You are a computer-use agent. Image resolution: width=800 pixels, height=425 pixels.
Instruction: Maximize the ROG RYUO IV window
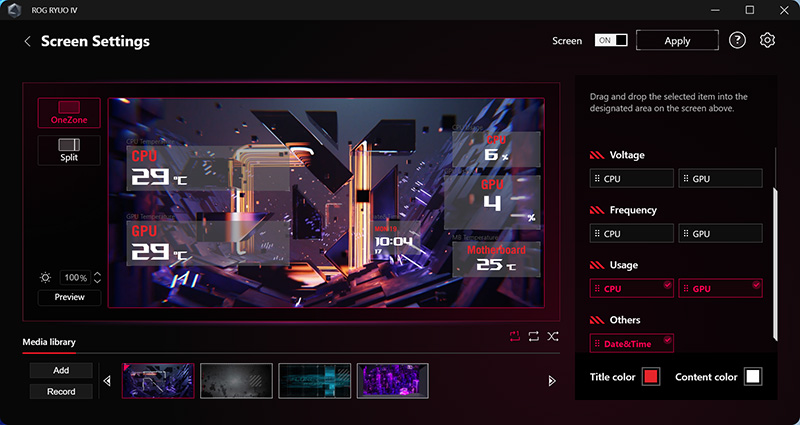(749, 10)
